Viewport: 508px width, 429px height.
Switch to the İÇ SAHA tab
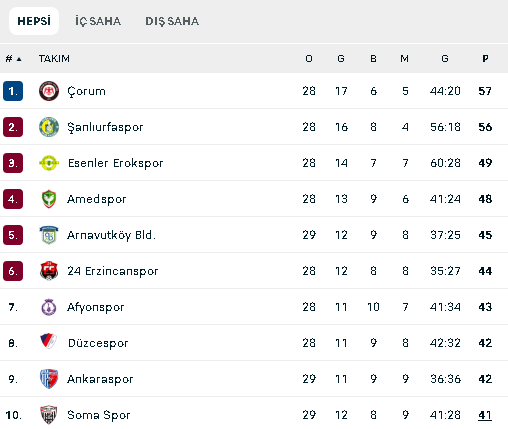click(98, 21)
